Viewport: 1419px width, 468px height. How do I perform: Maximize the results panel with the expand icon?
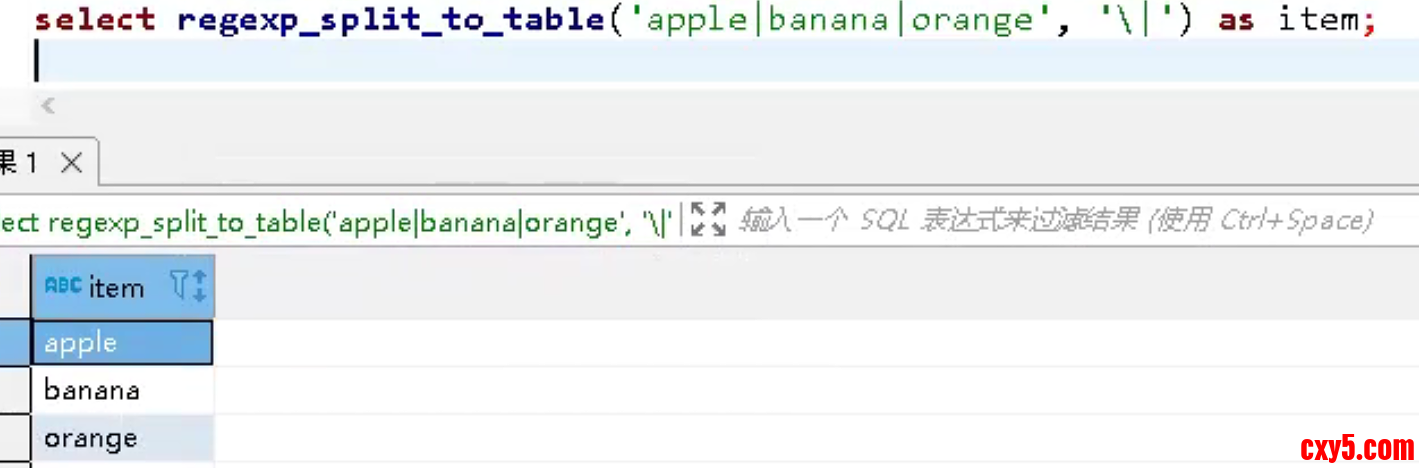tap(708, 218)
